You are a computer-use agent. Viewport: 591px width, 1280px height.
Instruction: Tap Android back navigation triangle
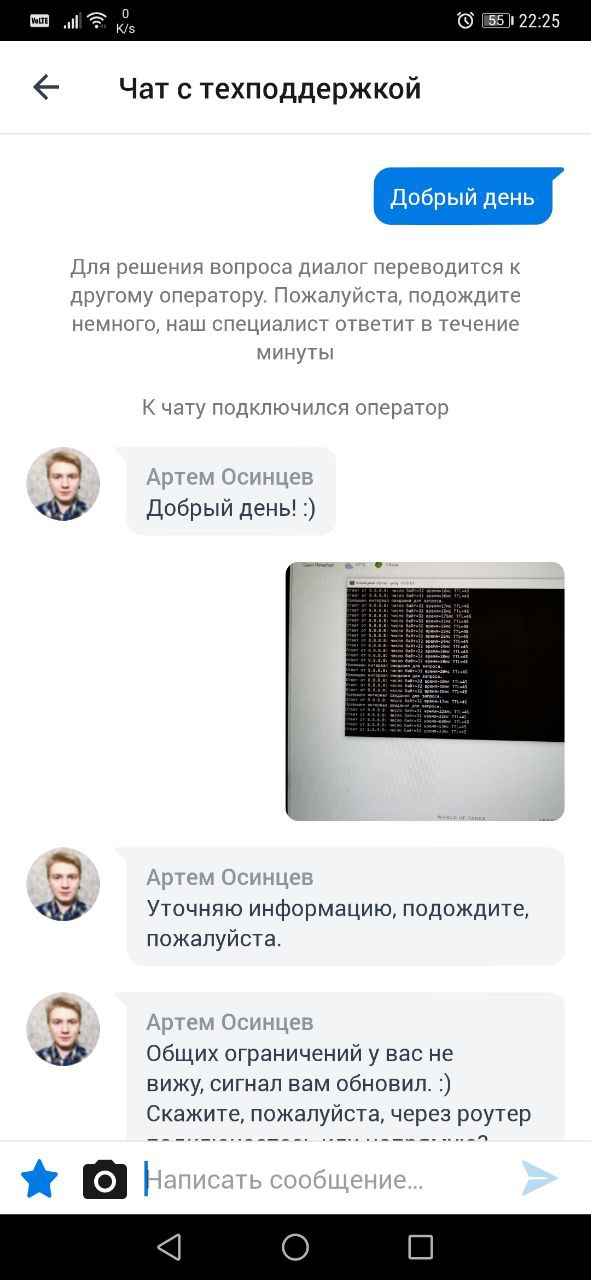point(169,1246)
